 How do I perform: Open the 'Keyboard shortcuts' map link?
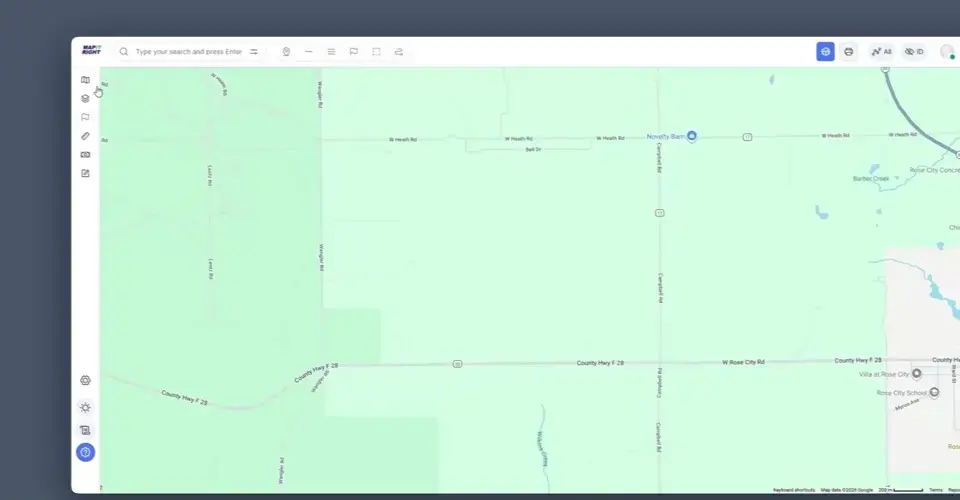794,490
